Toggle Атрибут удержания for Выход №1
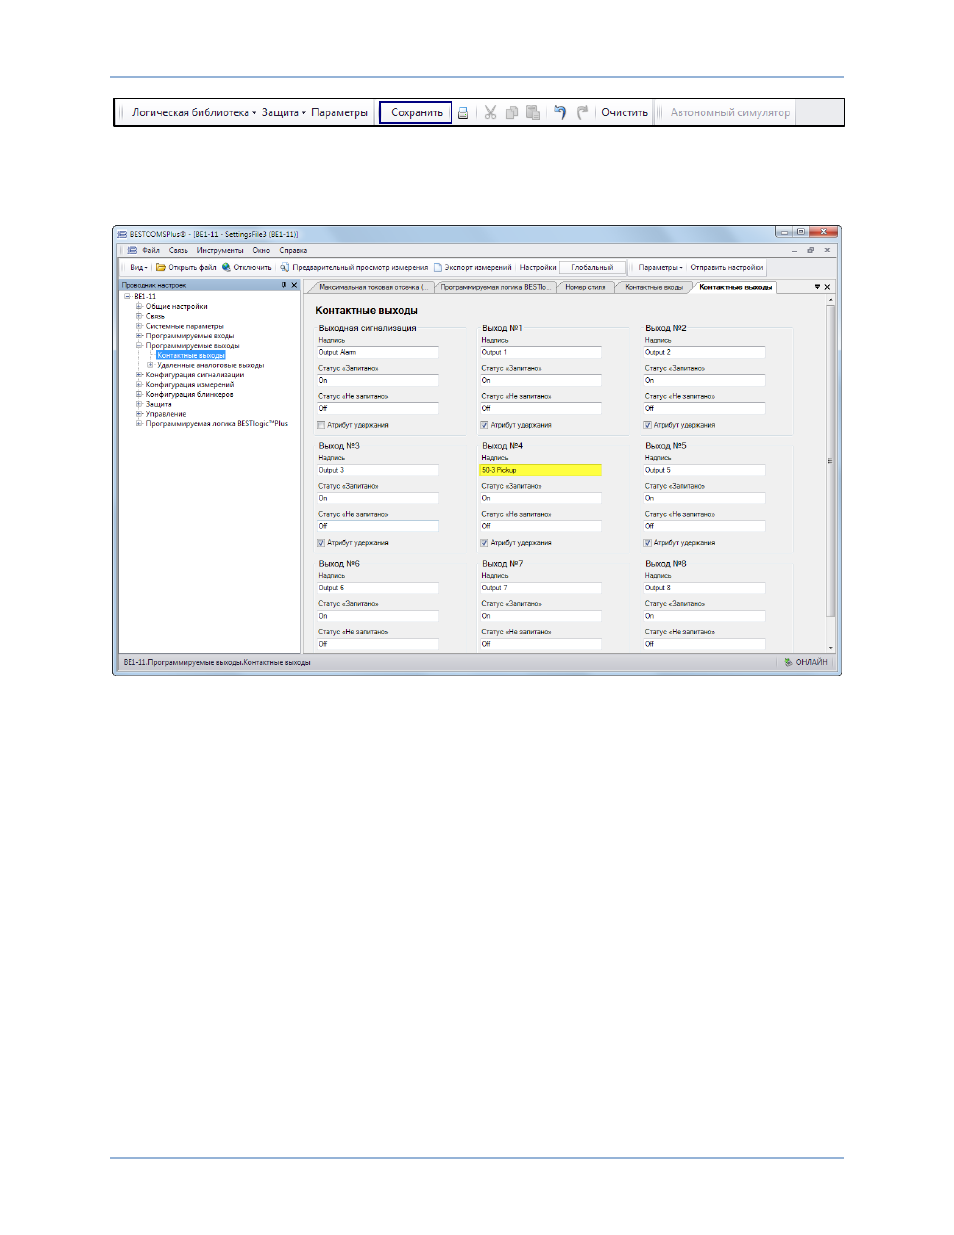The width and height of the screenshot is (954, 1235). click(x=484, y=425)
